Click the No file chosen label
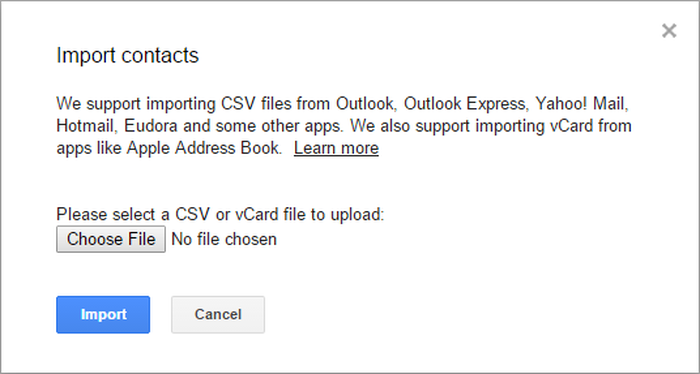Viewport: 700px width, 374px height. point(224,239)
